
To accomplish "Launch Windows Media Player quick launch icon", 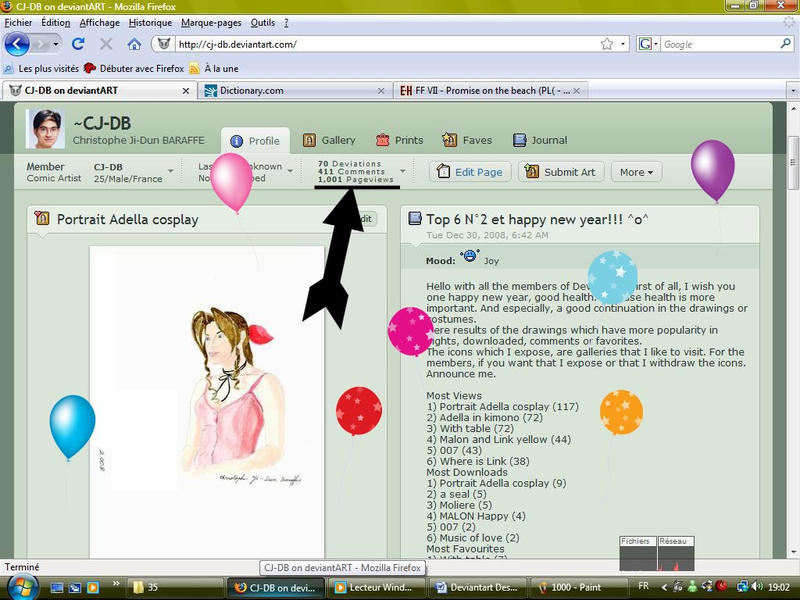I will [x=93, y=587].
